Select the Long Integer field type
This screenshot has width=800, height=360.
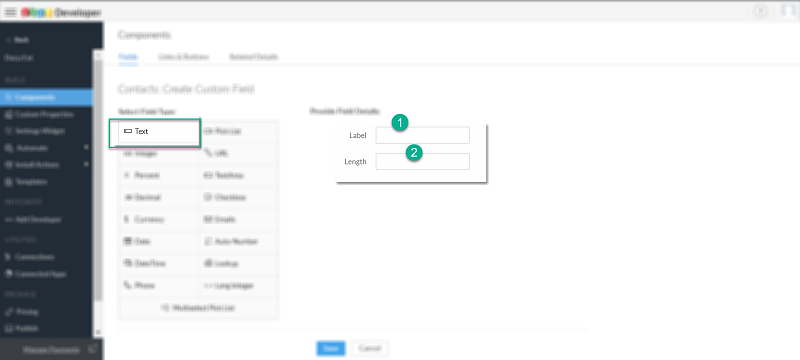(x=238, y=286)
